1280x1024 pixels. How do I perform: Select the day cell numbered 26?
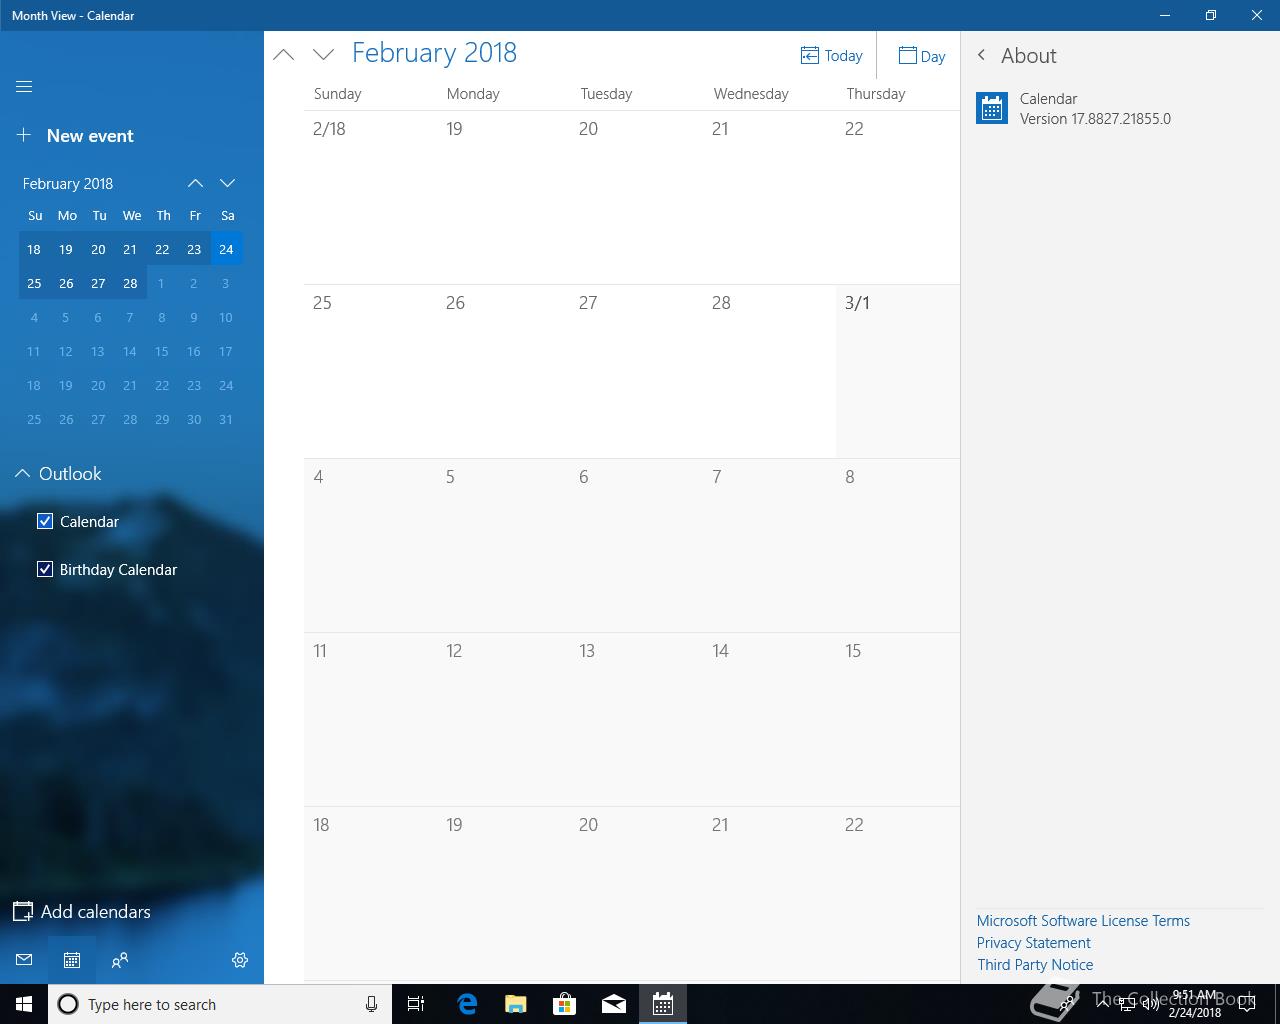[503, 372]
